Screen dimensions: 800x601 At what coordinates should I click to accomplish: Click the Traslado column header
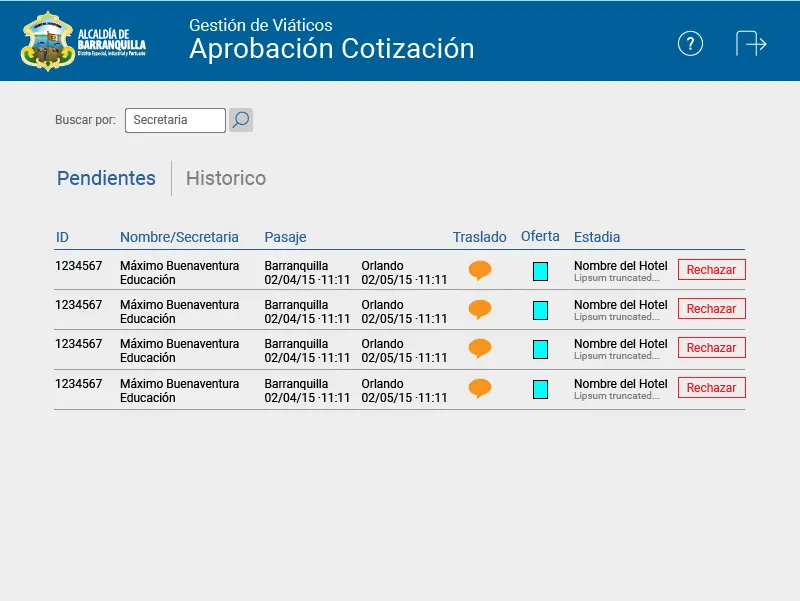click(480, 237)
